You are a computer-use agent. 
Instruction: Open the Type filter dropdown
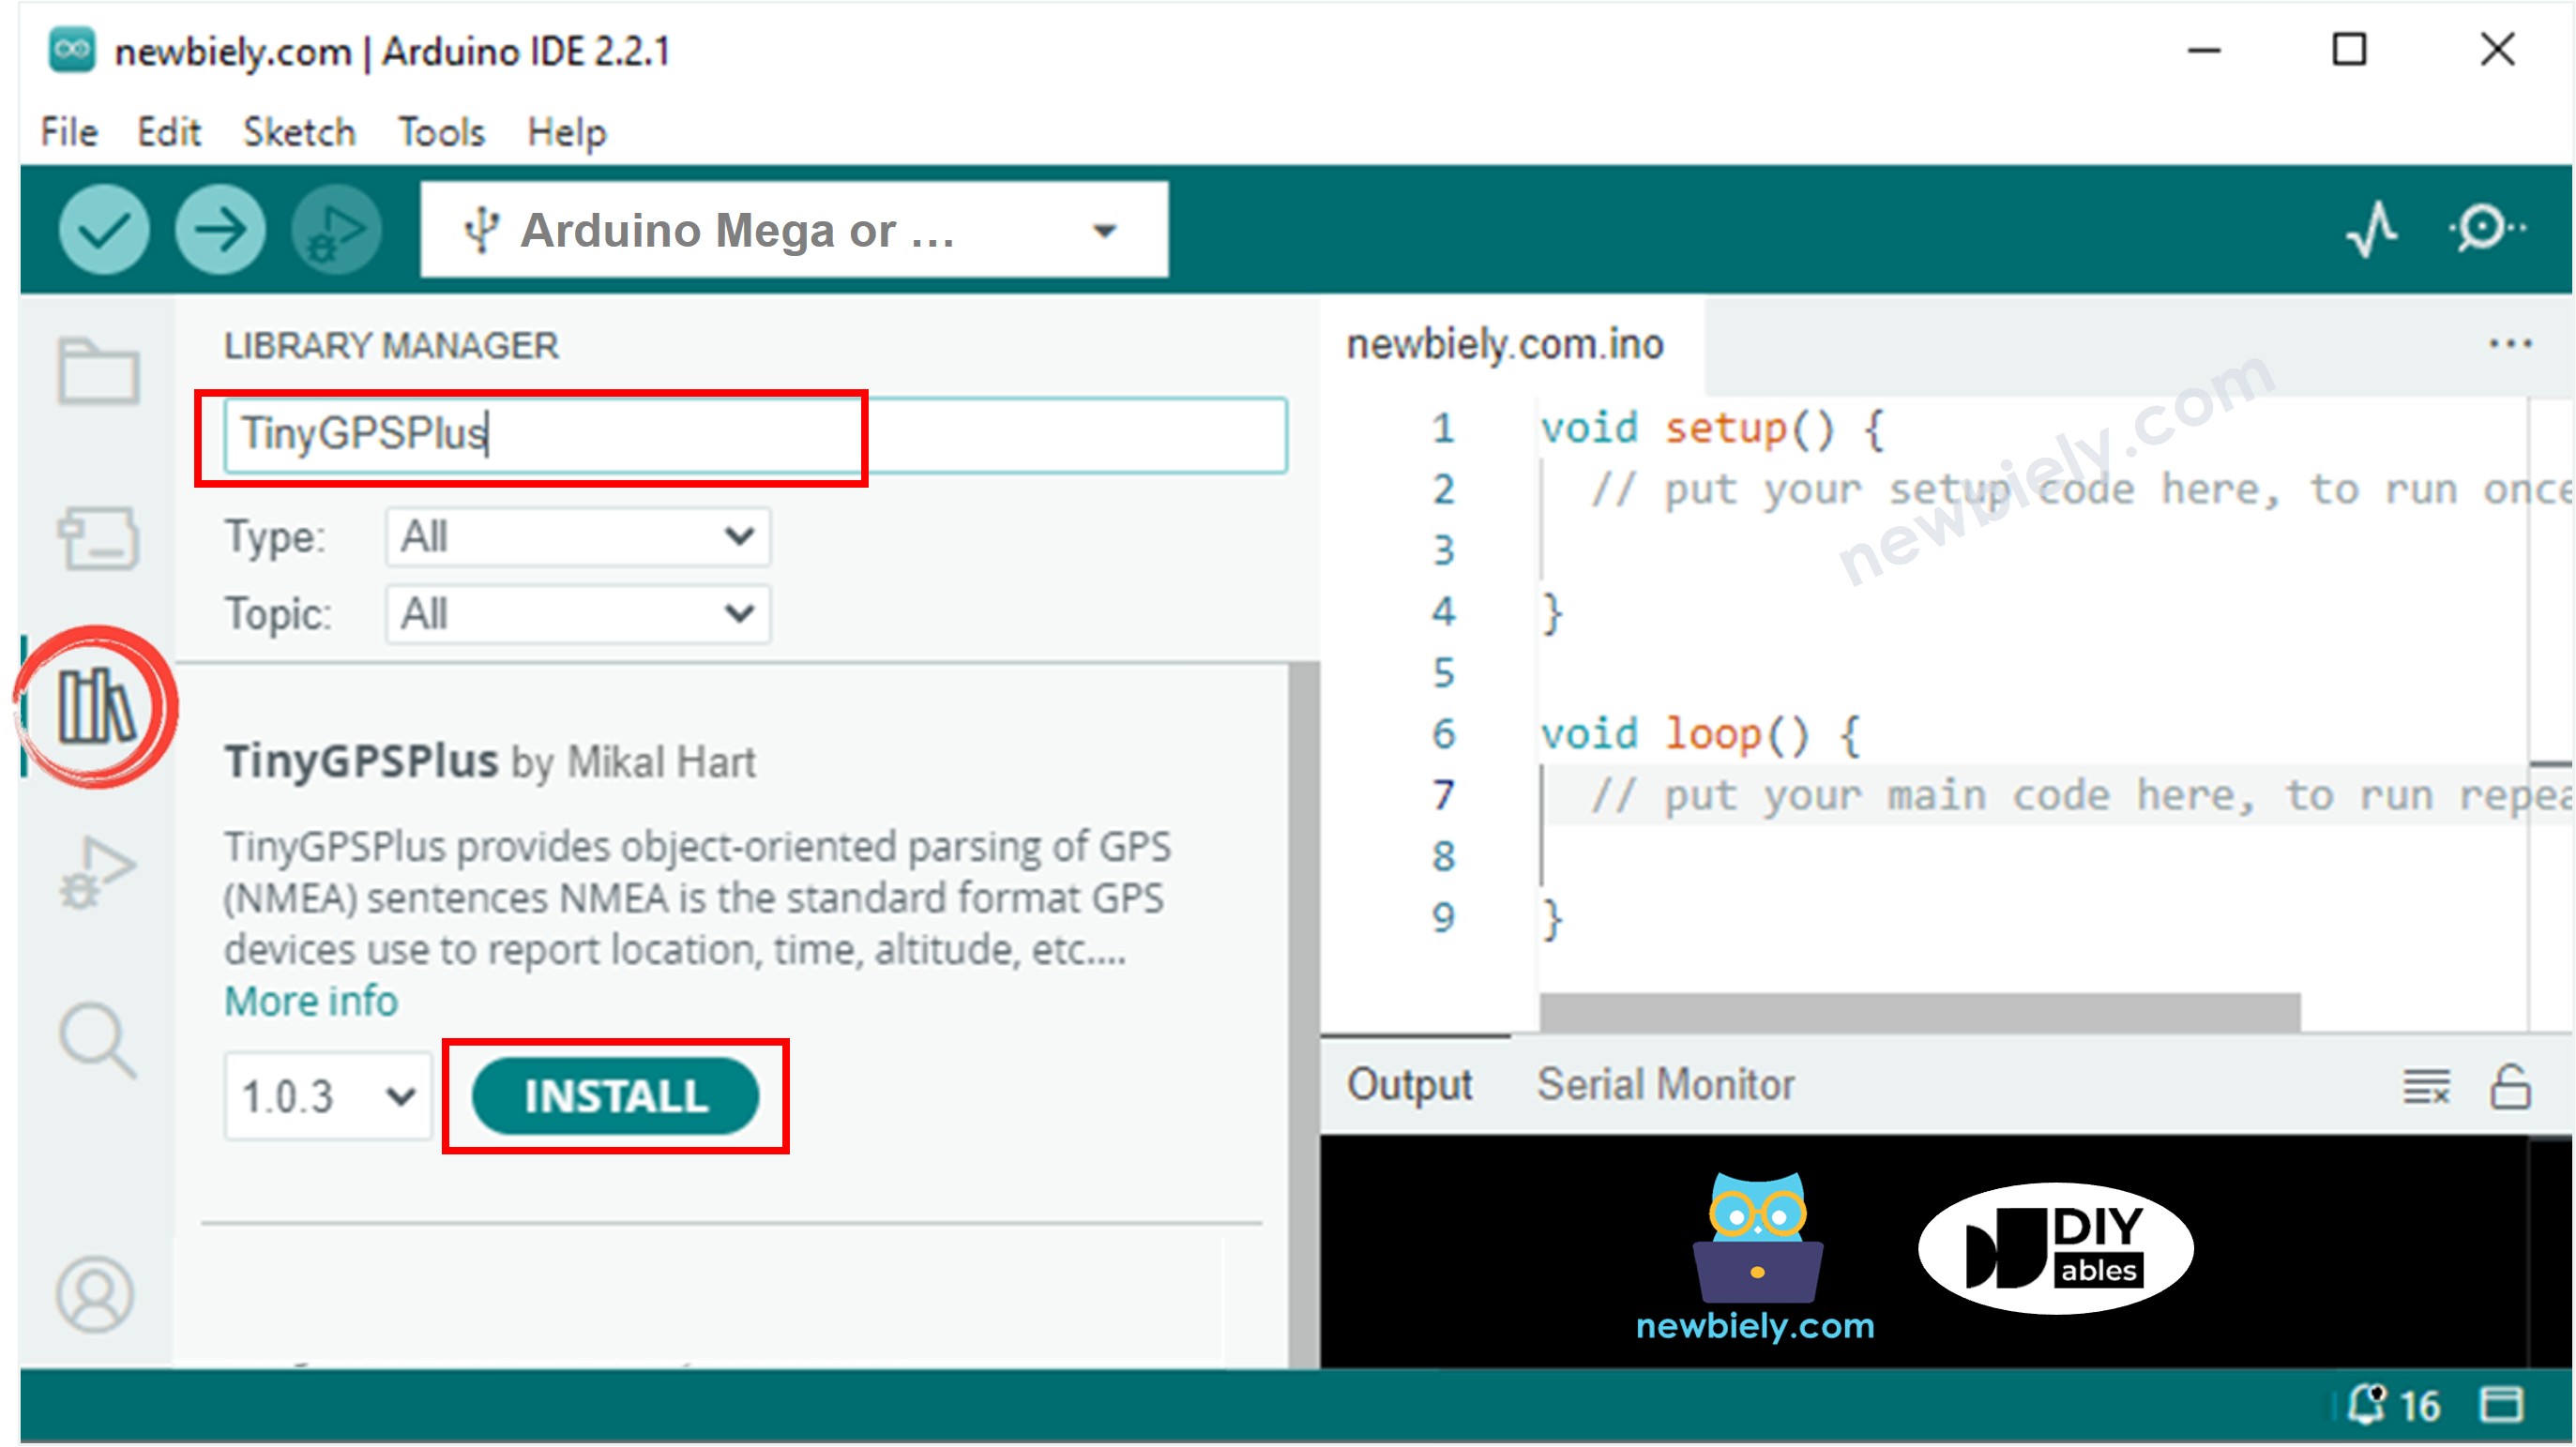(x=577, y=537)
